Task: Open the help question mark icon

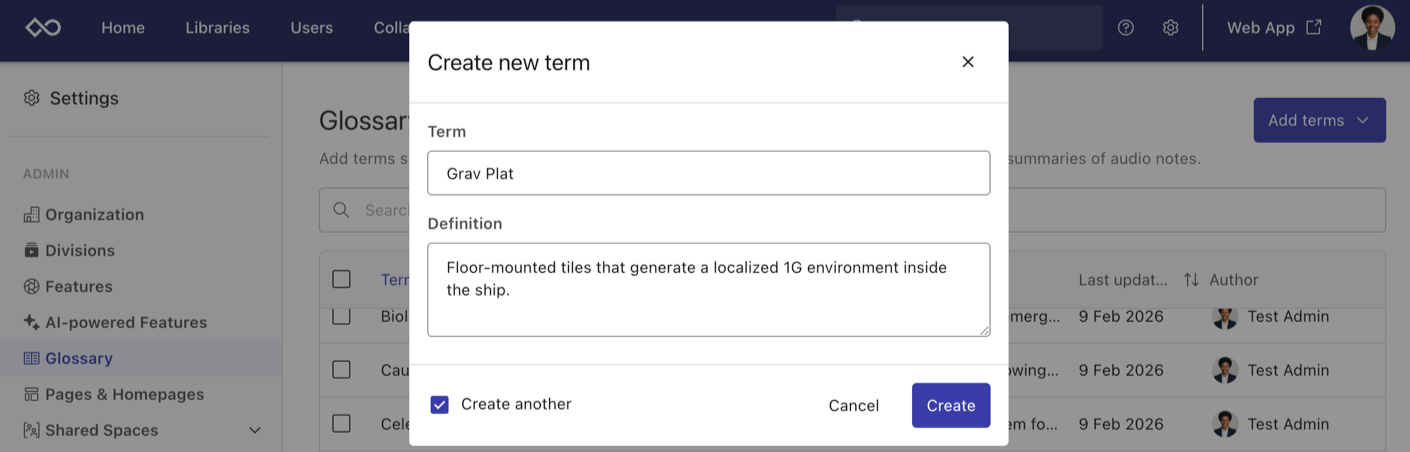Action: click(1126, 28)
